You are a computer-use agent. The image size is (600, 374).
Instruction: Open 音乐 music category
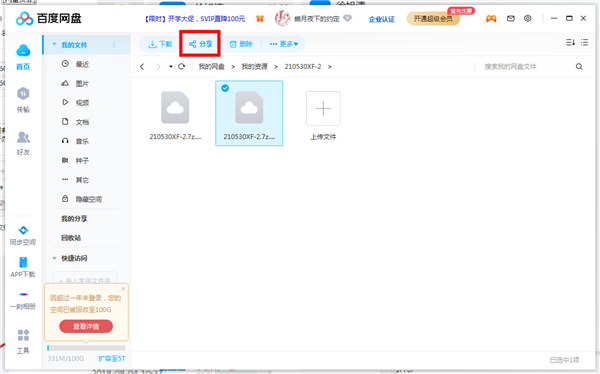coord(75,141)
